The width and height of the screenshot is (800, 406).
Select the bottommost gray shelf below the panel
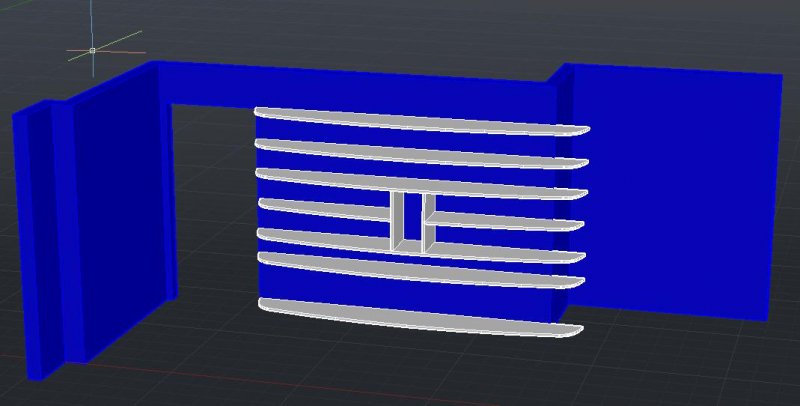(420, 317)
